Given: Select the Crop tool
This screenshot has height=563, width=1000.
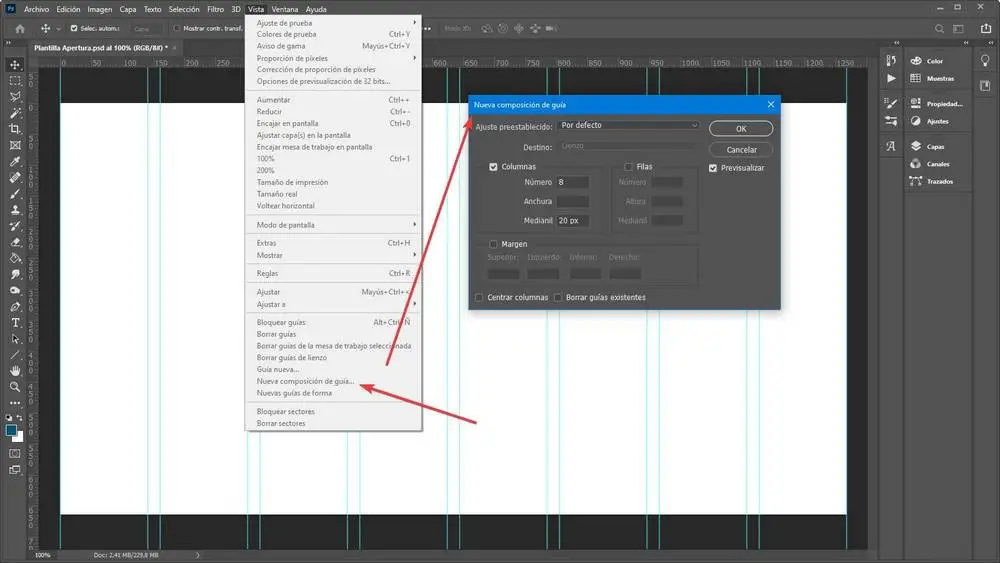Looking at the screenshot, I should (x=15, y=129).
